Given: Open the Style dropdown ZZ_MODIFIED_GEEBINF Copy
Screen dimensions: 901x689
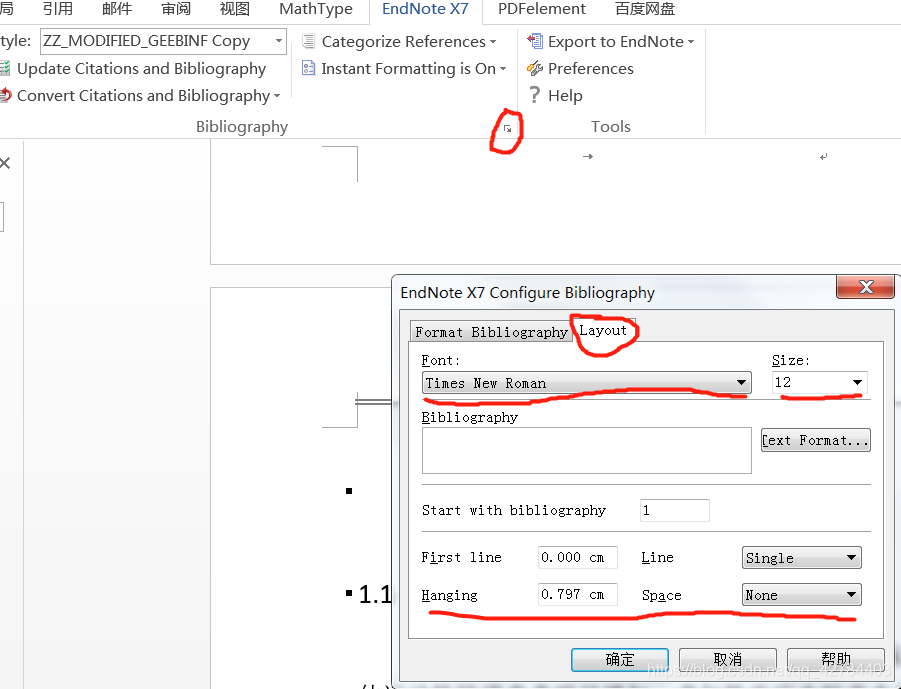Looking at the screenshot, I should pos(163,41).
